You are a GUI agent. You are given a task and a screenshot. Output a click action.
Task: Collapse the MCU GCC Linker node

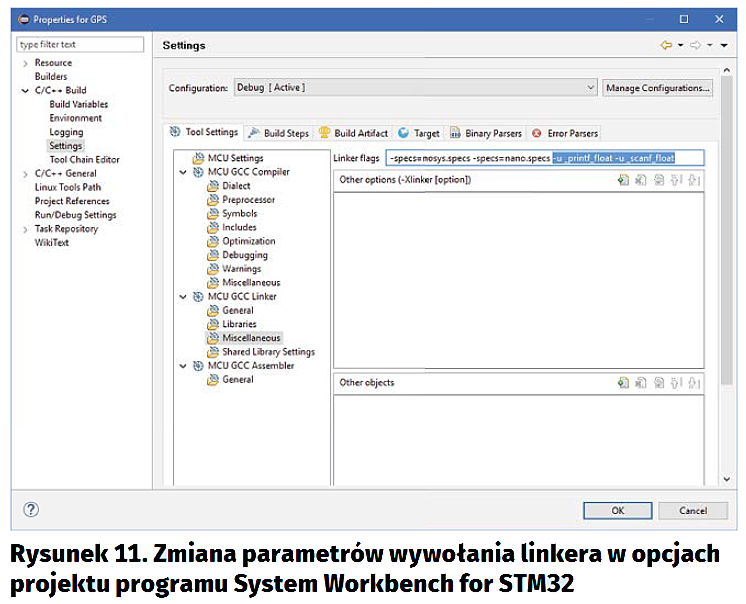(182, 297)
